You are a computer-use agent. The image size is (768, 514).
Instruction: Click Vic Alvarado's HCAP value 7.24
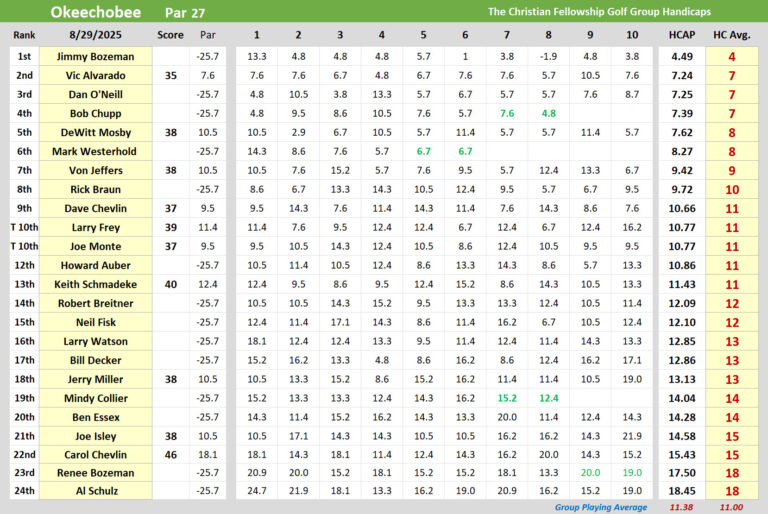682,75
